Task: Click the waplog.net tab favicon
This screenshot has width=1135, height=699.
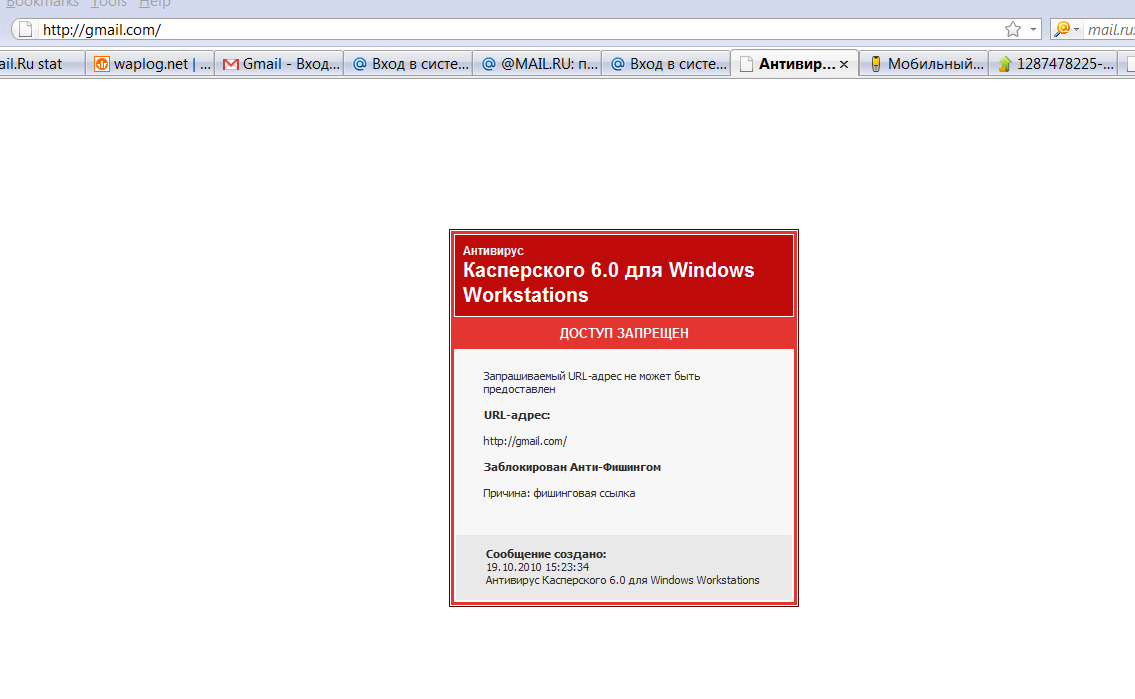Action: pyautogui.click(x=102, y=64)
